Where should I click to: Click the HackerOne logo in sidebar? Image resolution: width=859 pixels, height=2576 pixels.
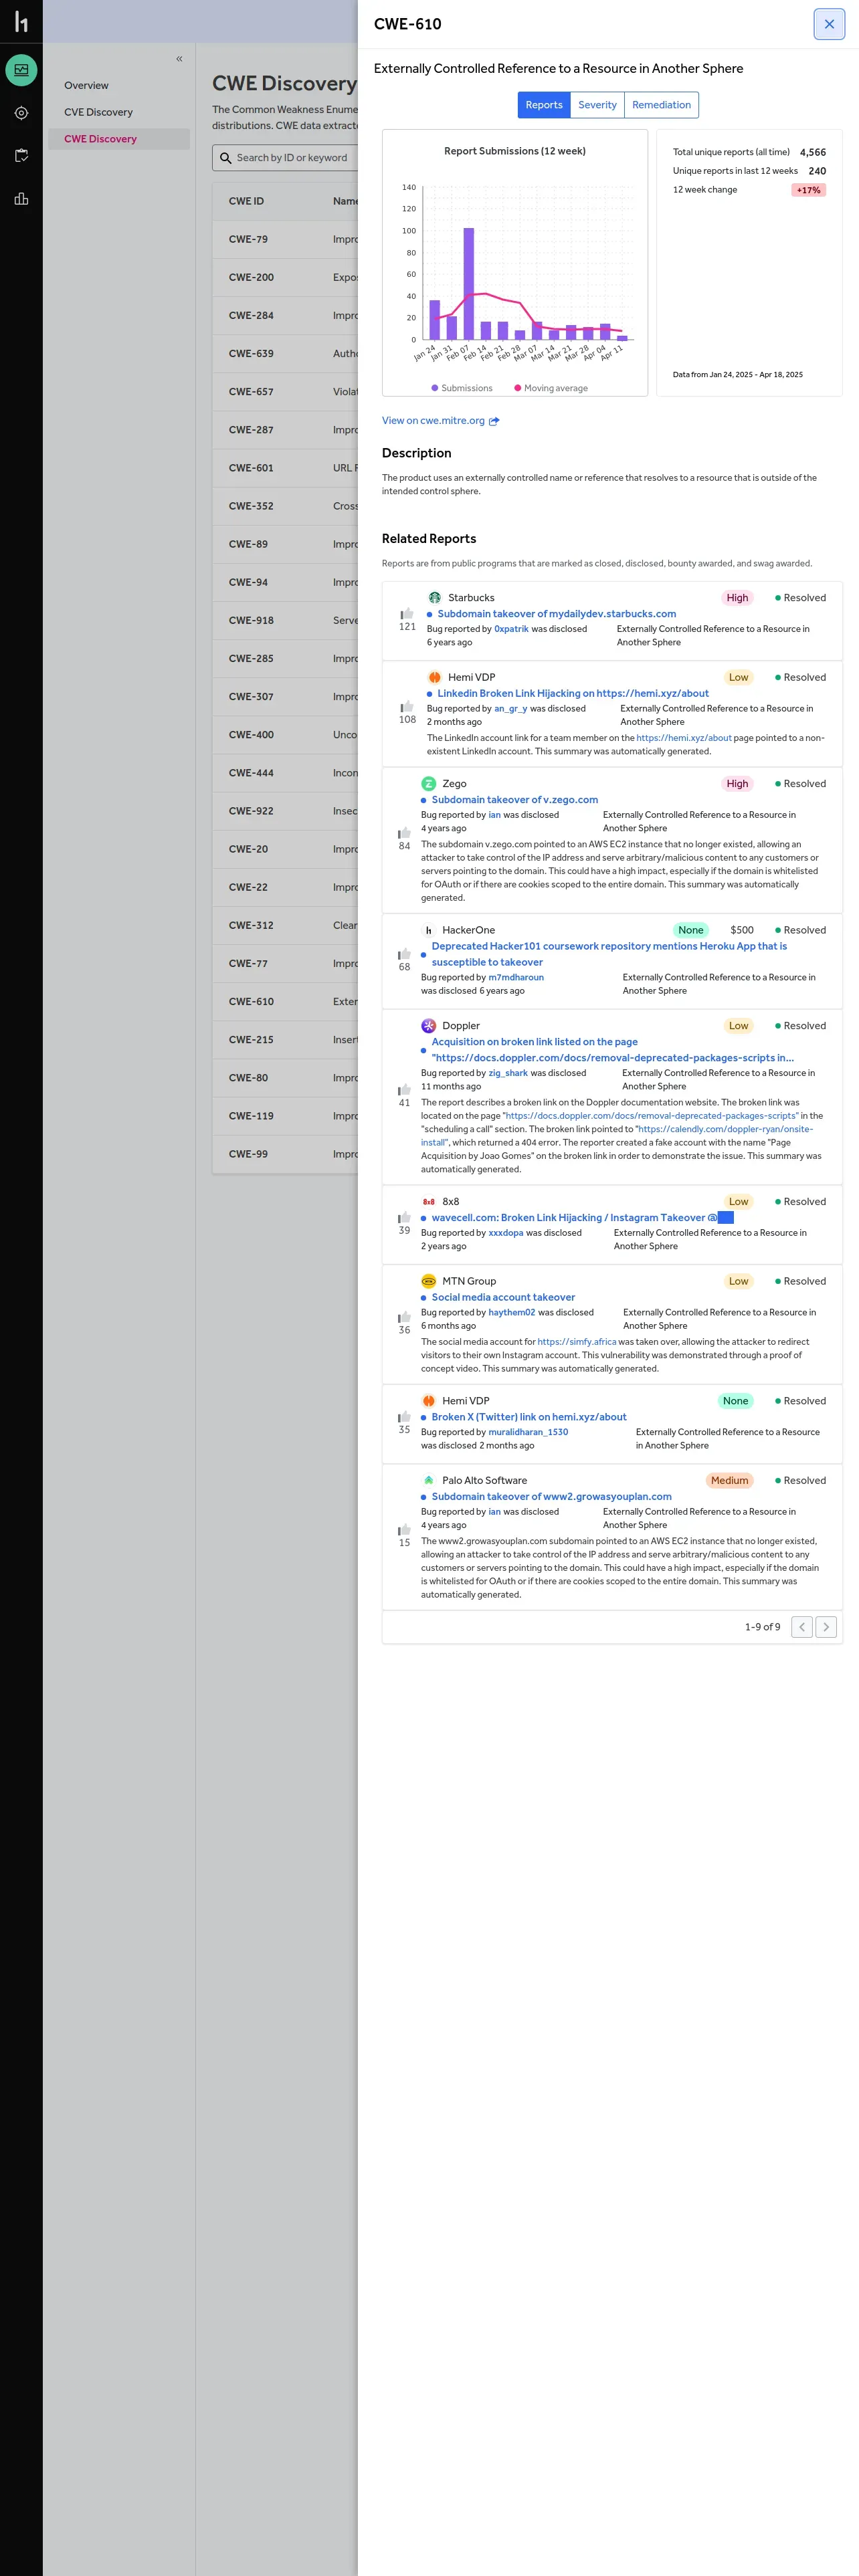pos(21,21)
